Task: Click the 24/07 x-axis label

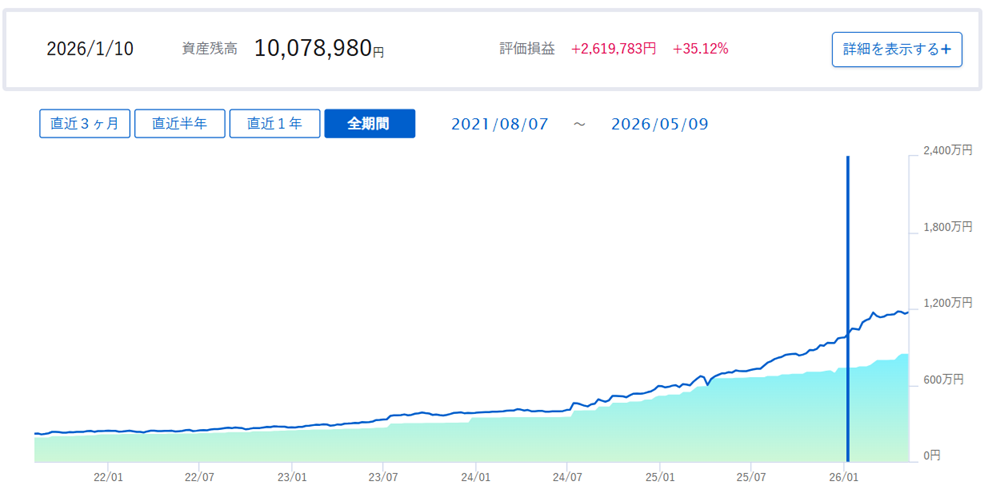Action: coord(568,477)
